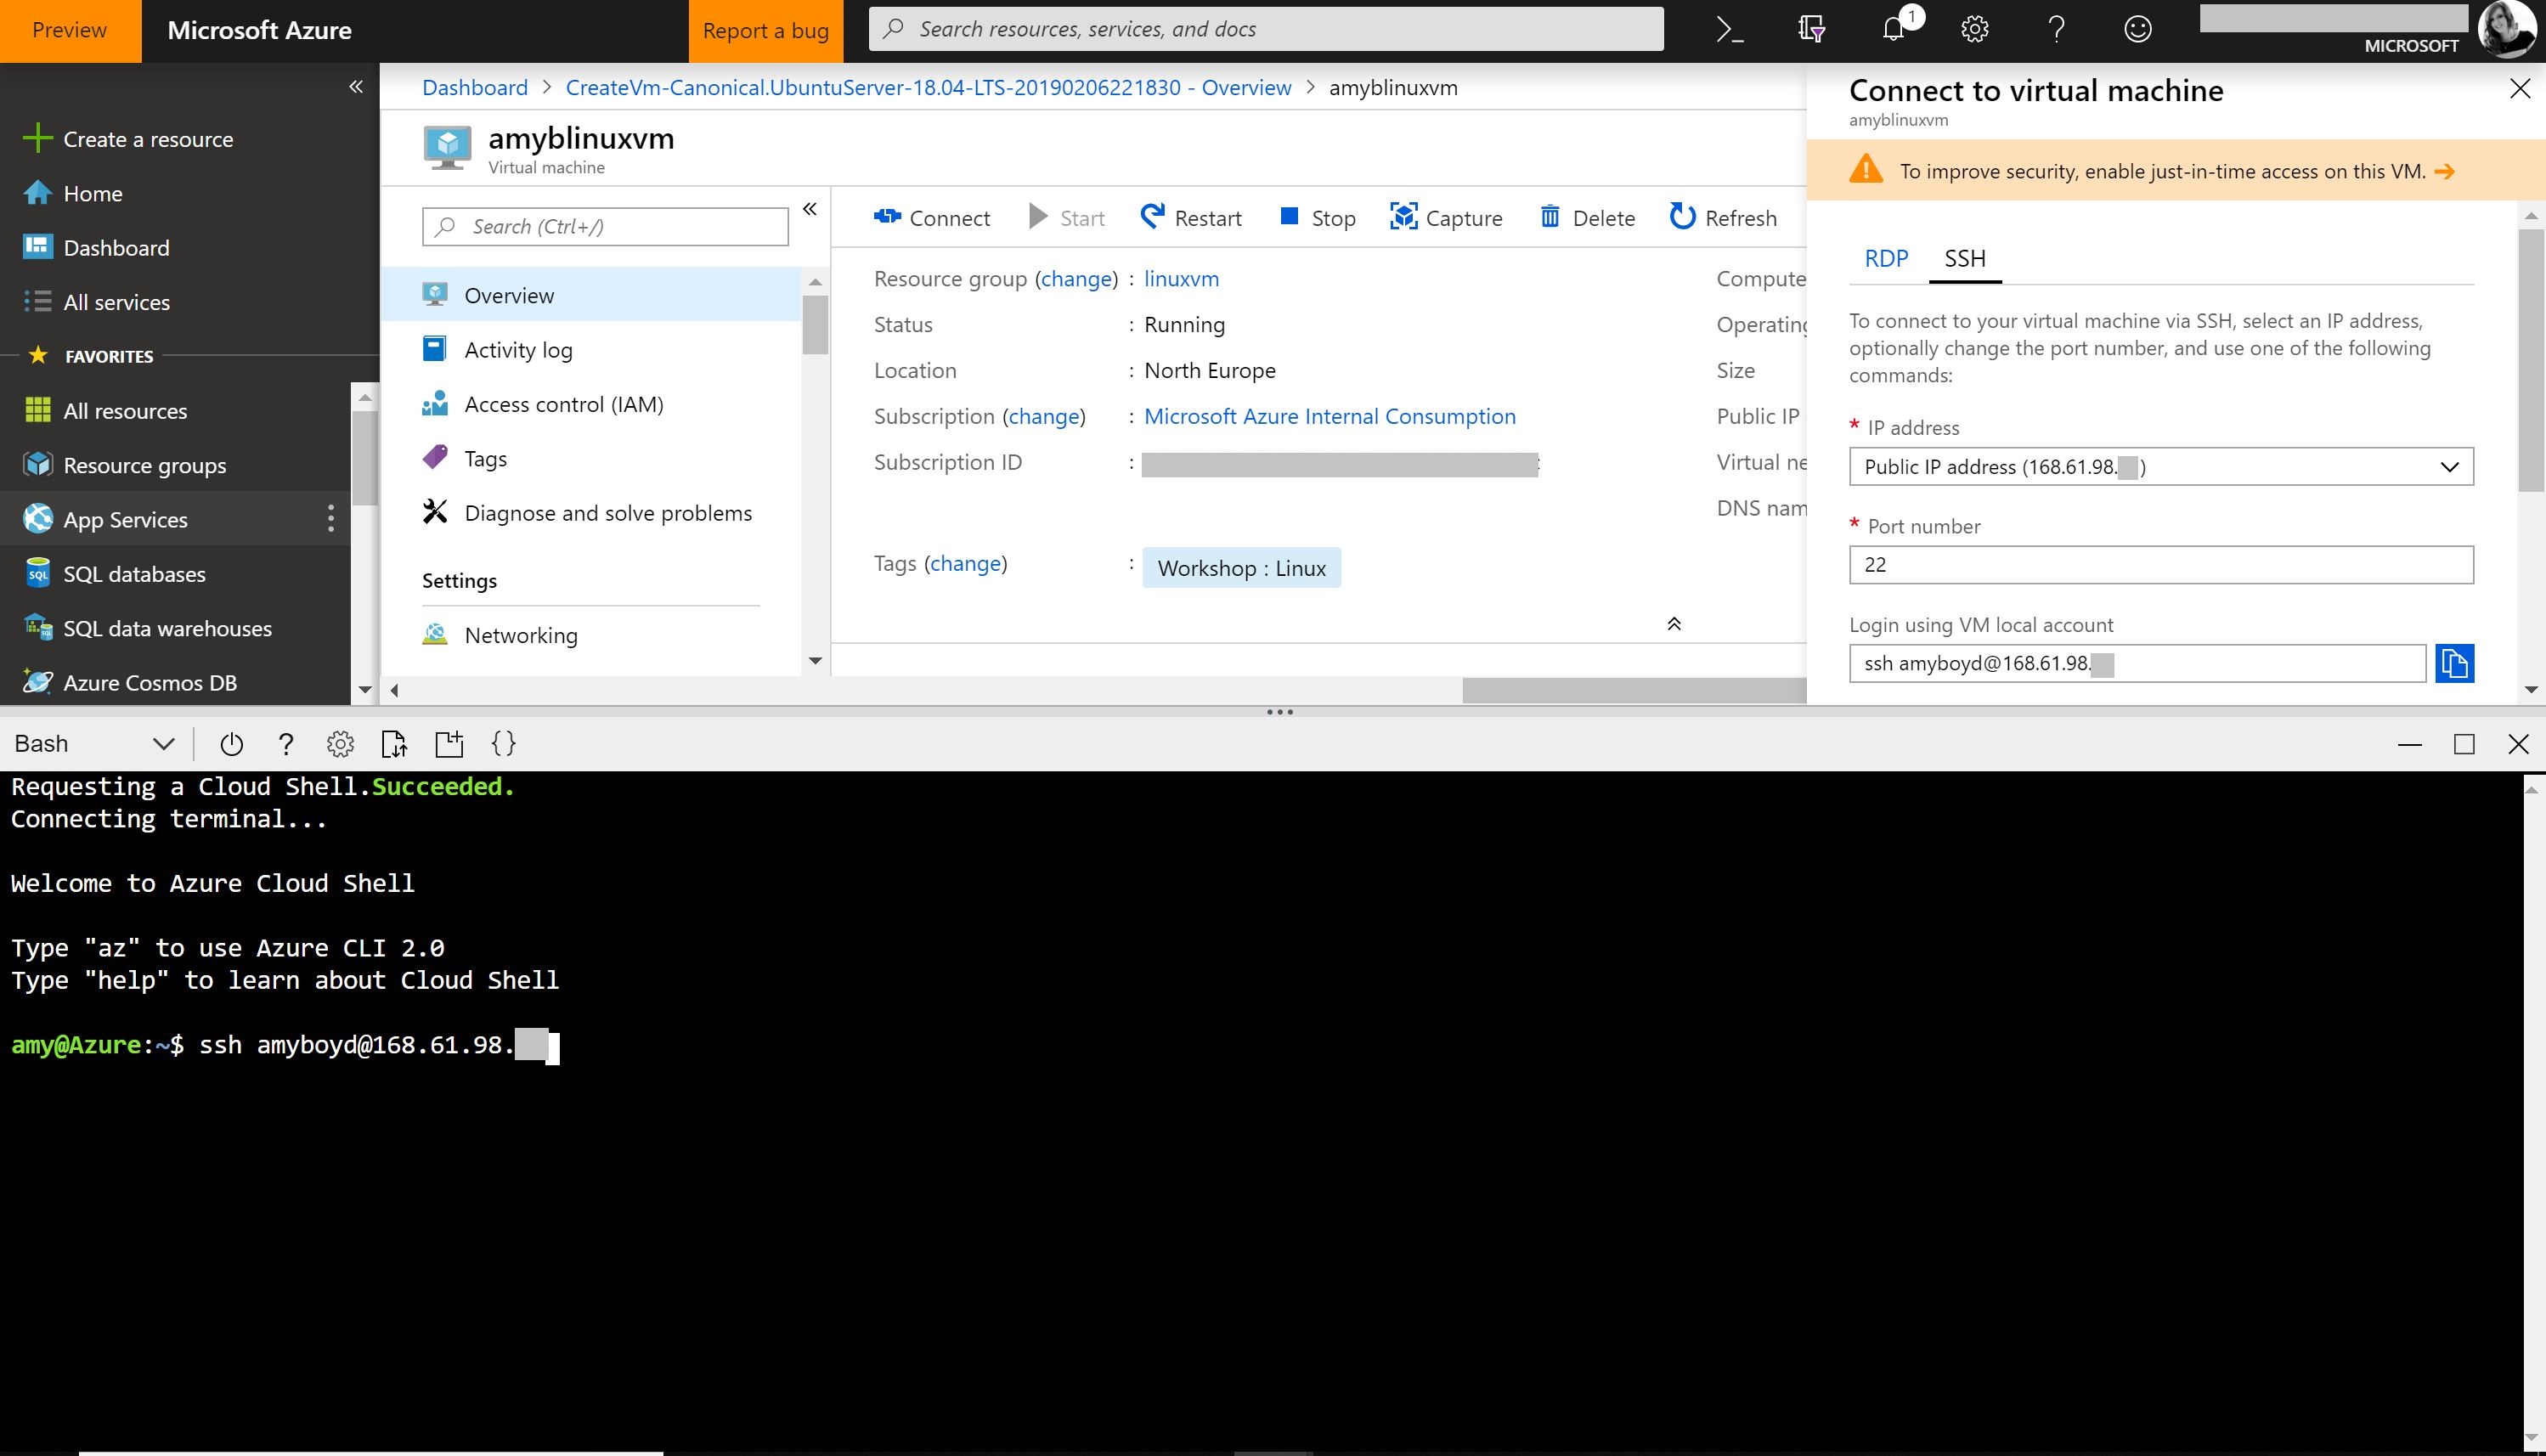Open portal settings gear in top bar
Viewport: 2546px width, 1456px height.
click(x=1974, y=30)
